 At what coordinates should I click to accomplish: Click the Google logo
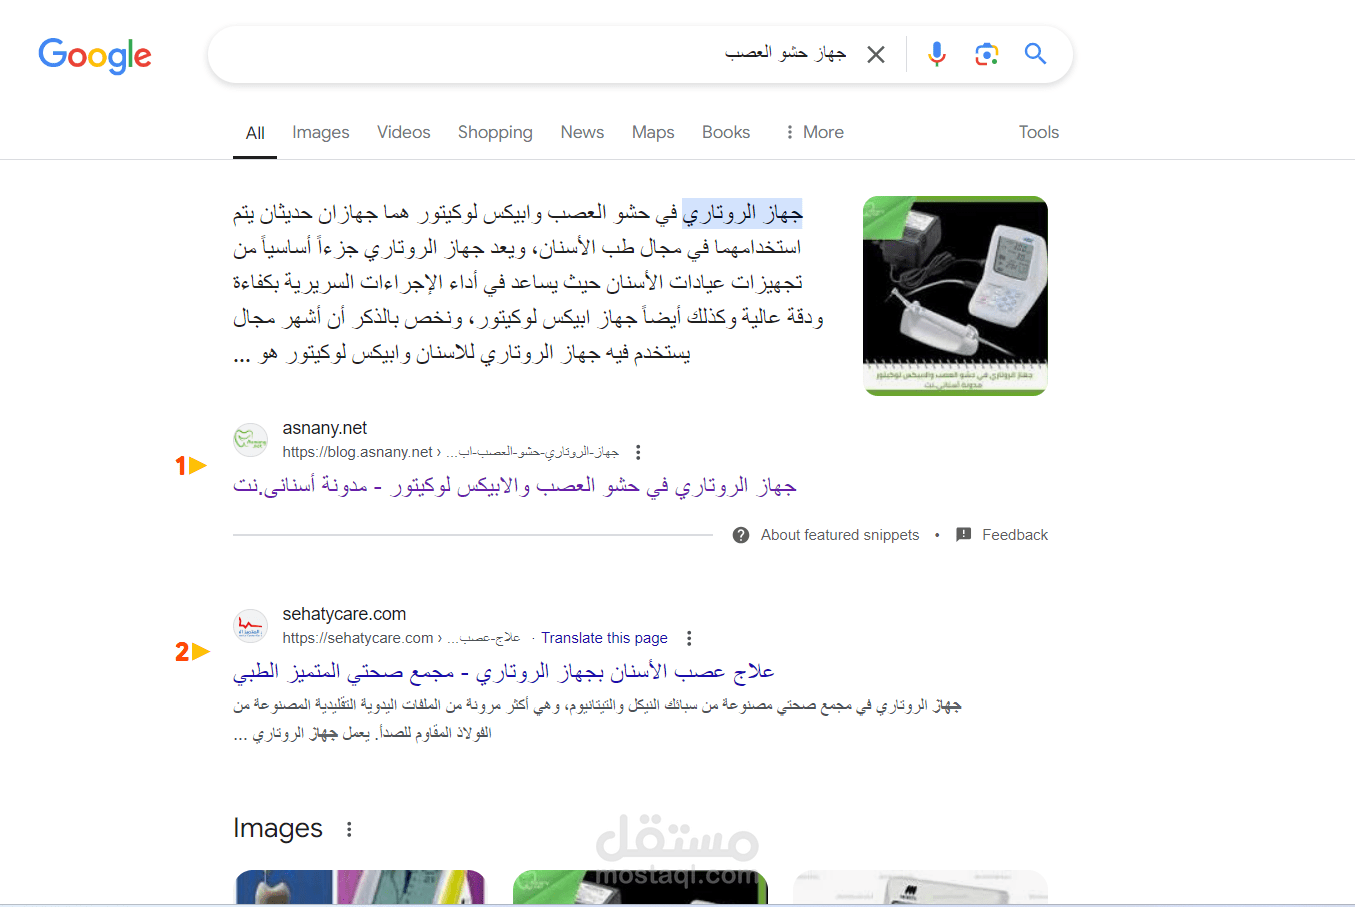coord(95,56)
